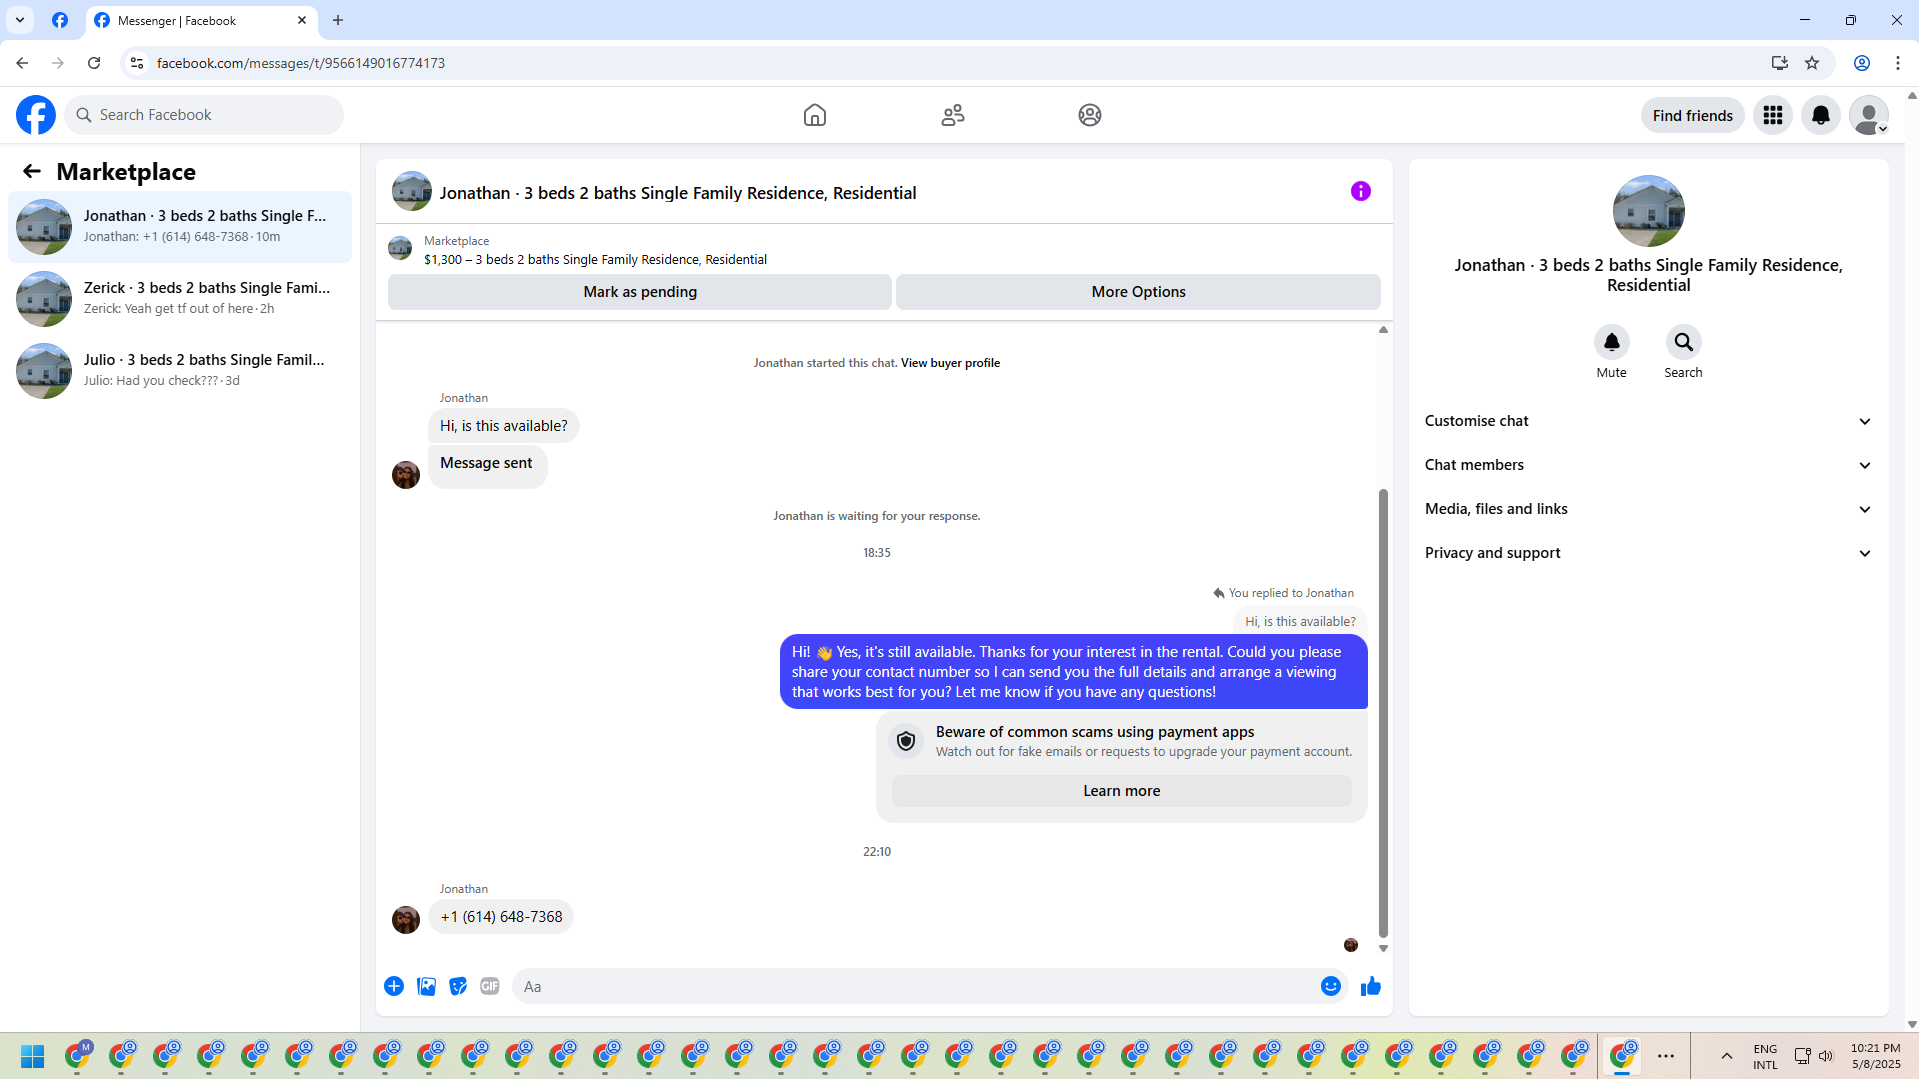
Task: Focus the Search Facebook field
Action: coord(204,115)
